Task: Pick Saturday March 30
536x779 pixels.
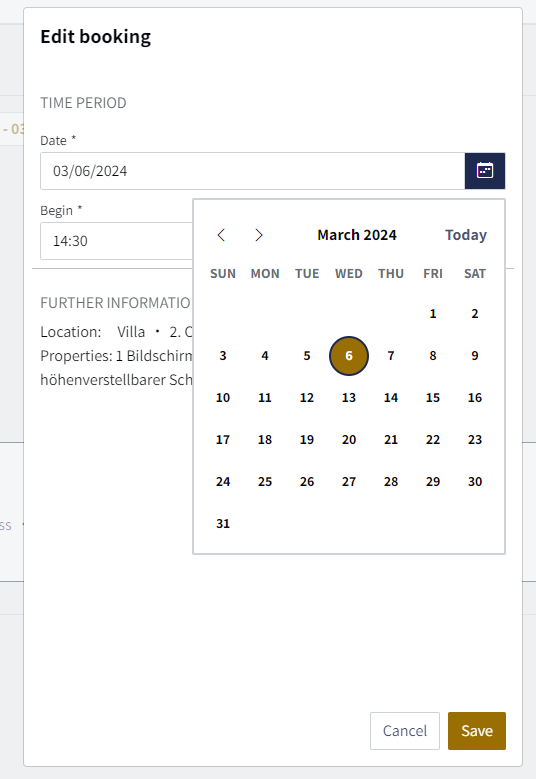Action: [x=475, y=481]
